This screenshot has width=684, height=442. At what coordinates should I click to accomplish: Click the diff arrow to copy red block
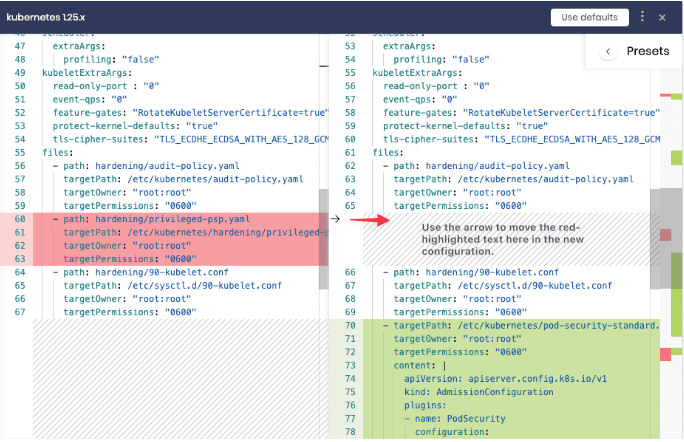point(335,219)
